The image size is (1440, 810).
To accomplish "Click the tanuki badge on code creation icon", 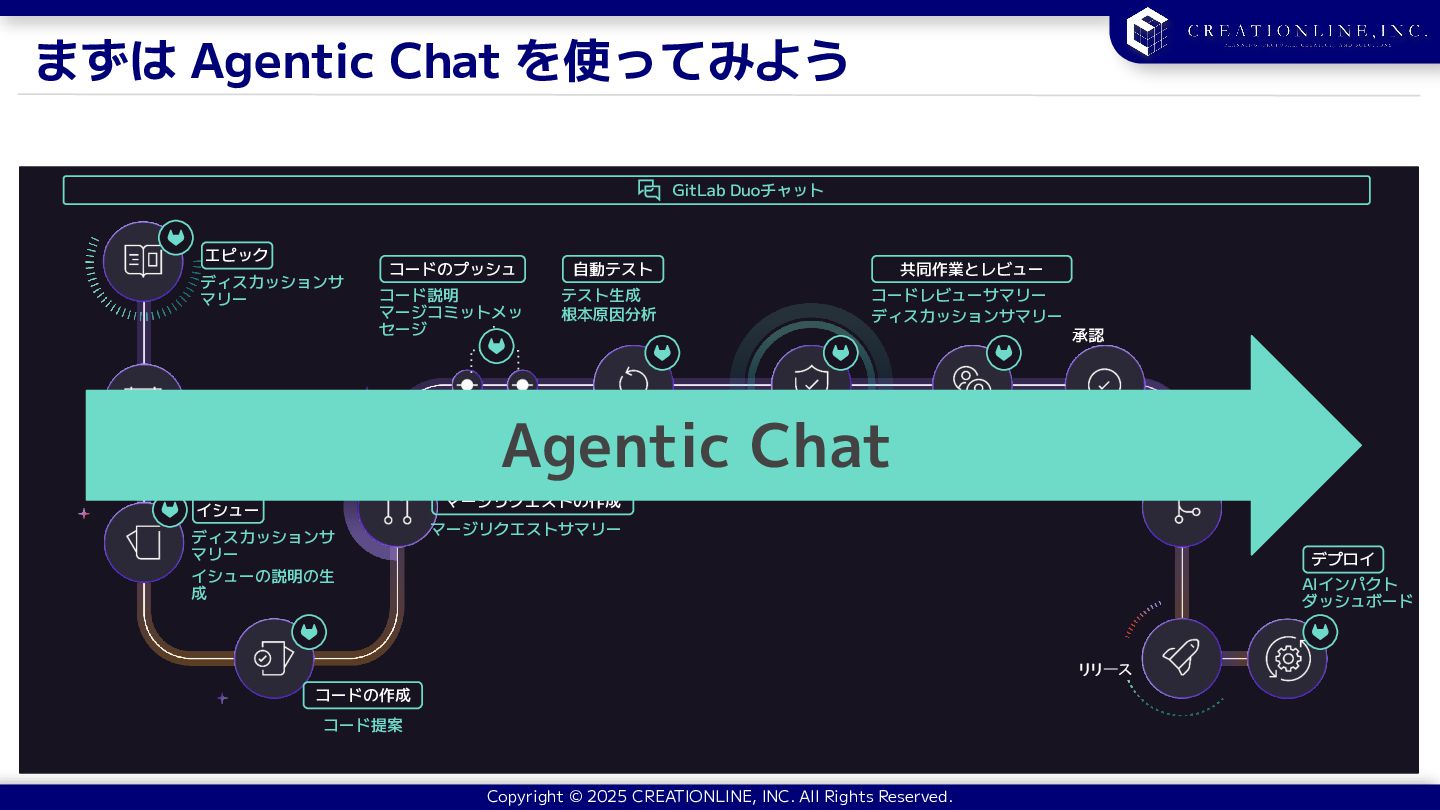I will click(x=309, y=633).
